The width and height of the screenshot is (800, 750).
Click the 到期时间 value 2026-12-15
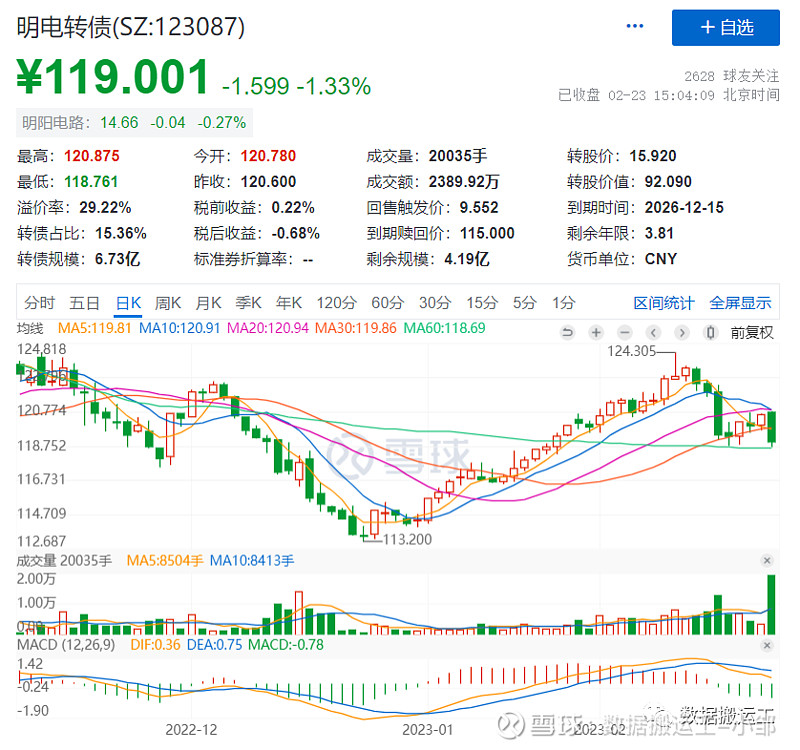pos(684,208)
